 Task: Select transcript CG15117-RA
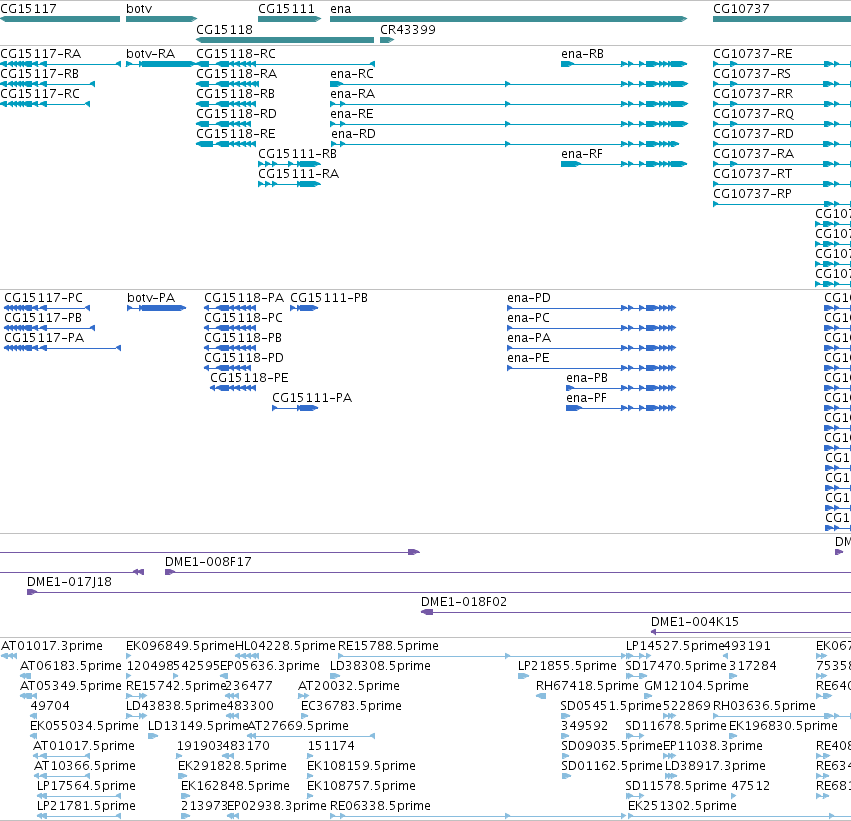click(x=60, y=64)
